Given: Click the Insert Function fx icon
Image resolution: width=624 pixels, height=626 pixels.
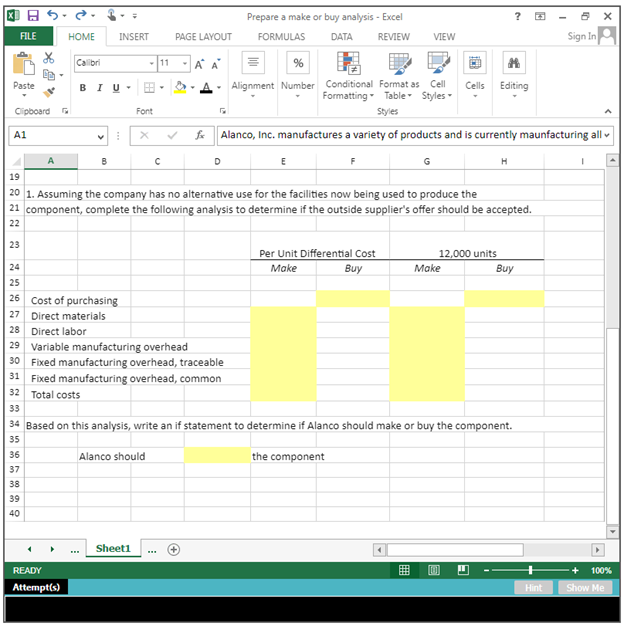Looking at the screenshot, I should [200, 135].
